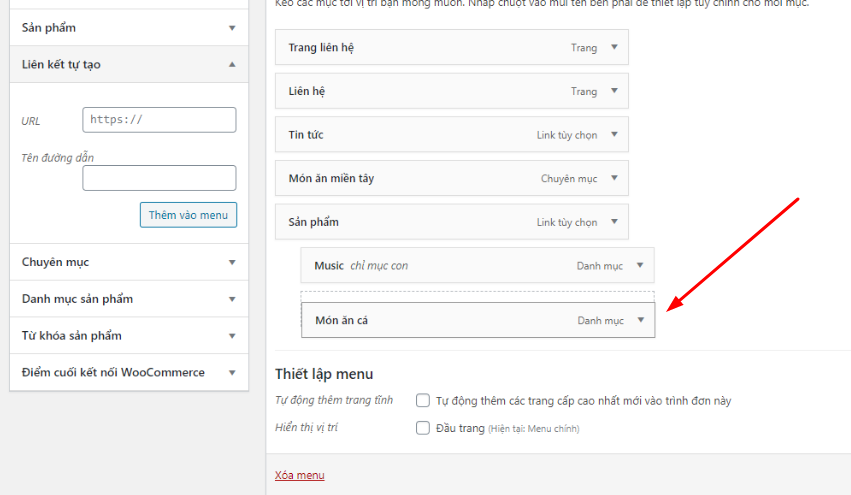Screen dimensions: 851x495
Task: Open Tin tức menu item settings arrow
Action: pos(614,135)
